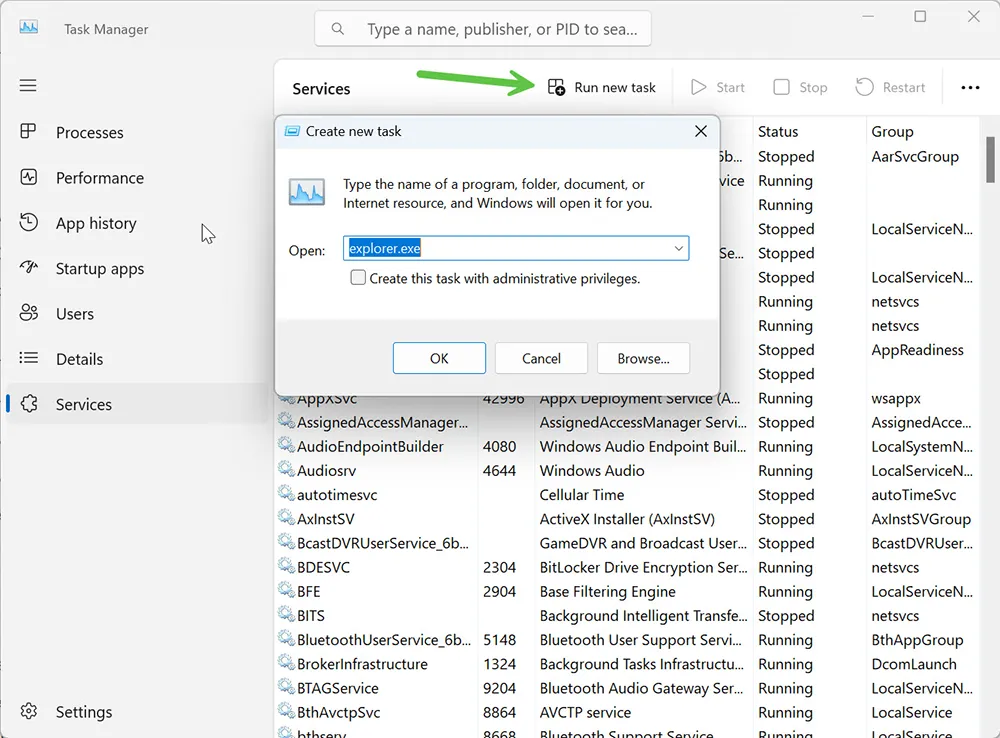The width and height of the screenshot is (1000, 738).
Task: Click the wsappx group cell
Action: click(896, 399)
